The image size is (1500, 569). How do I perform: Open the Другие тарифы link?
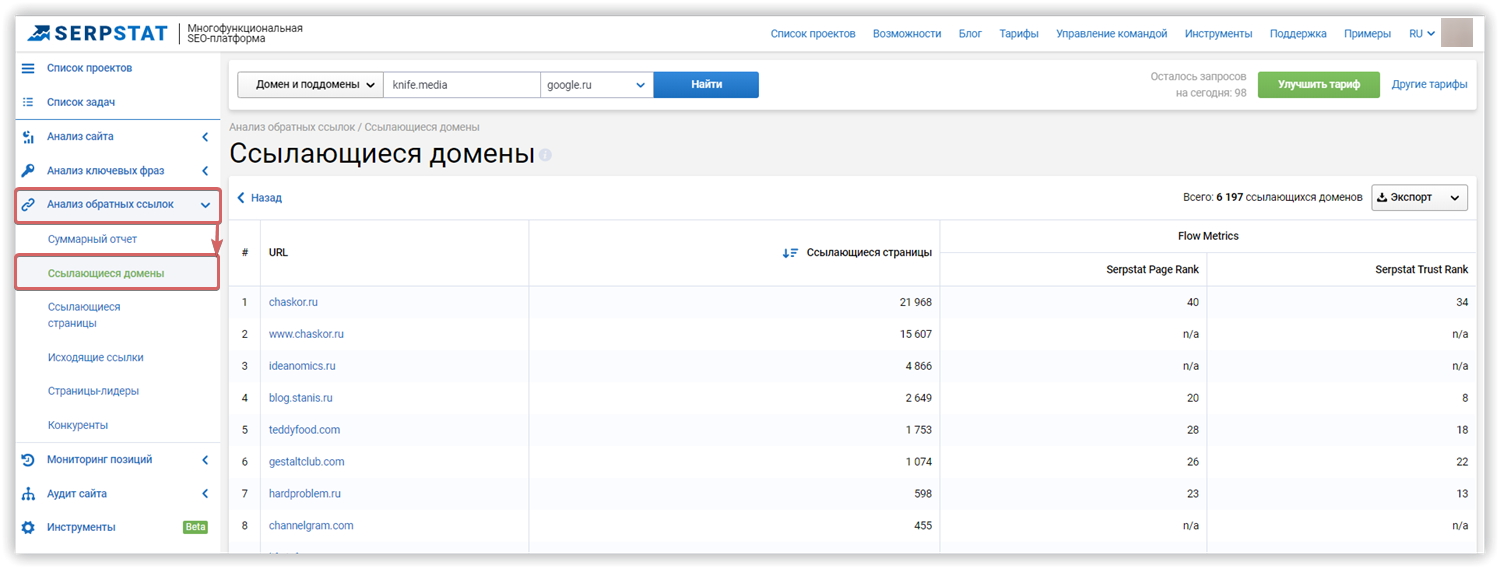[1430, 85]
